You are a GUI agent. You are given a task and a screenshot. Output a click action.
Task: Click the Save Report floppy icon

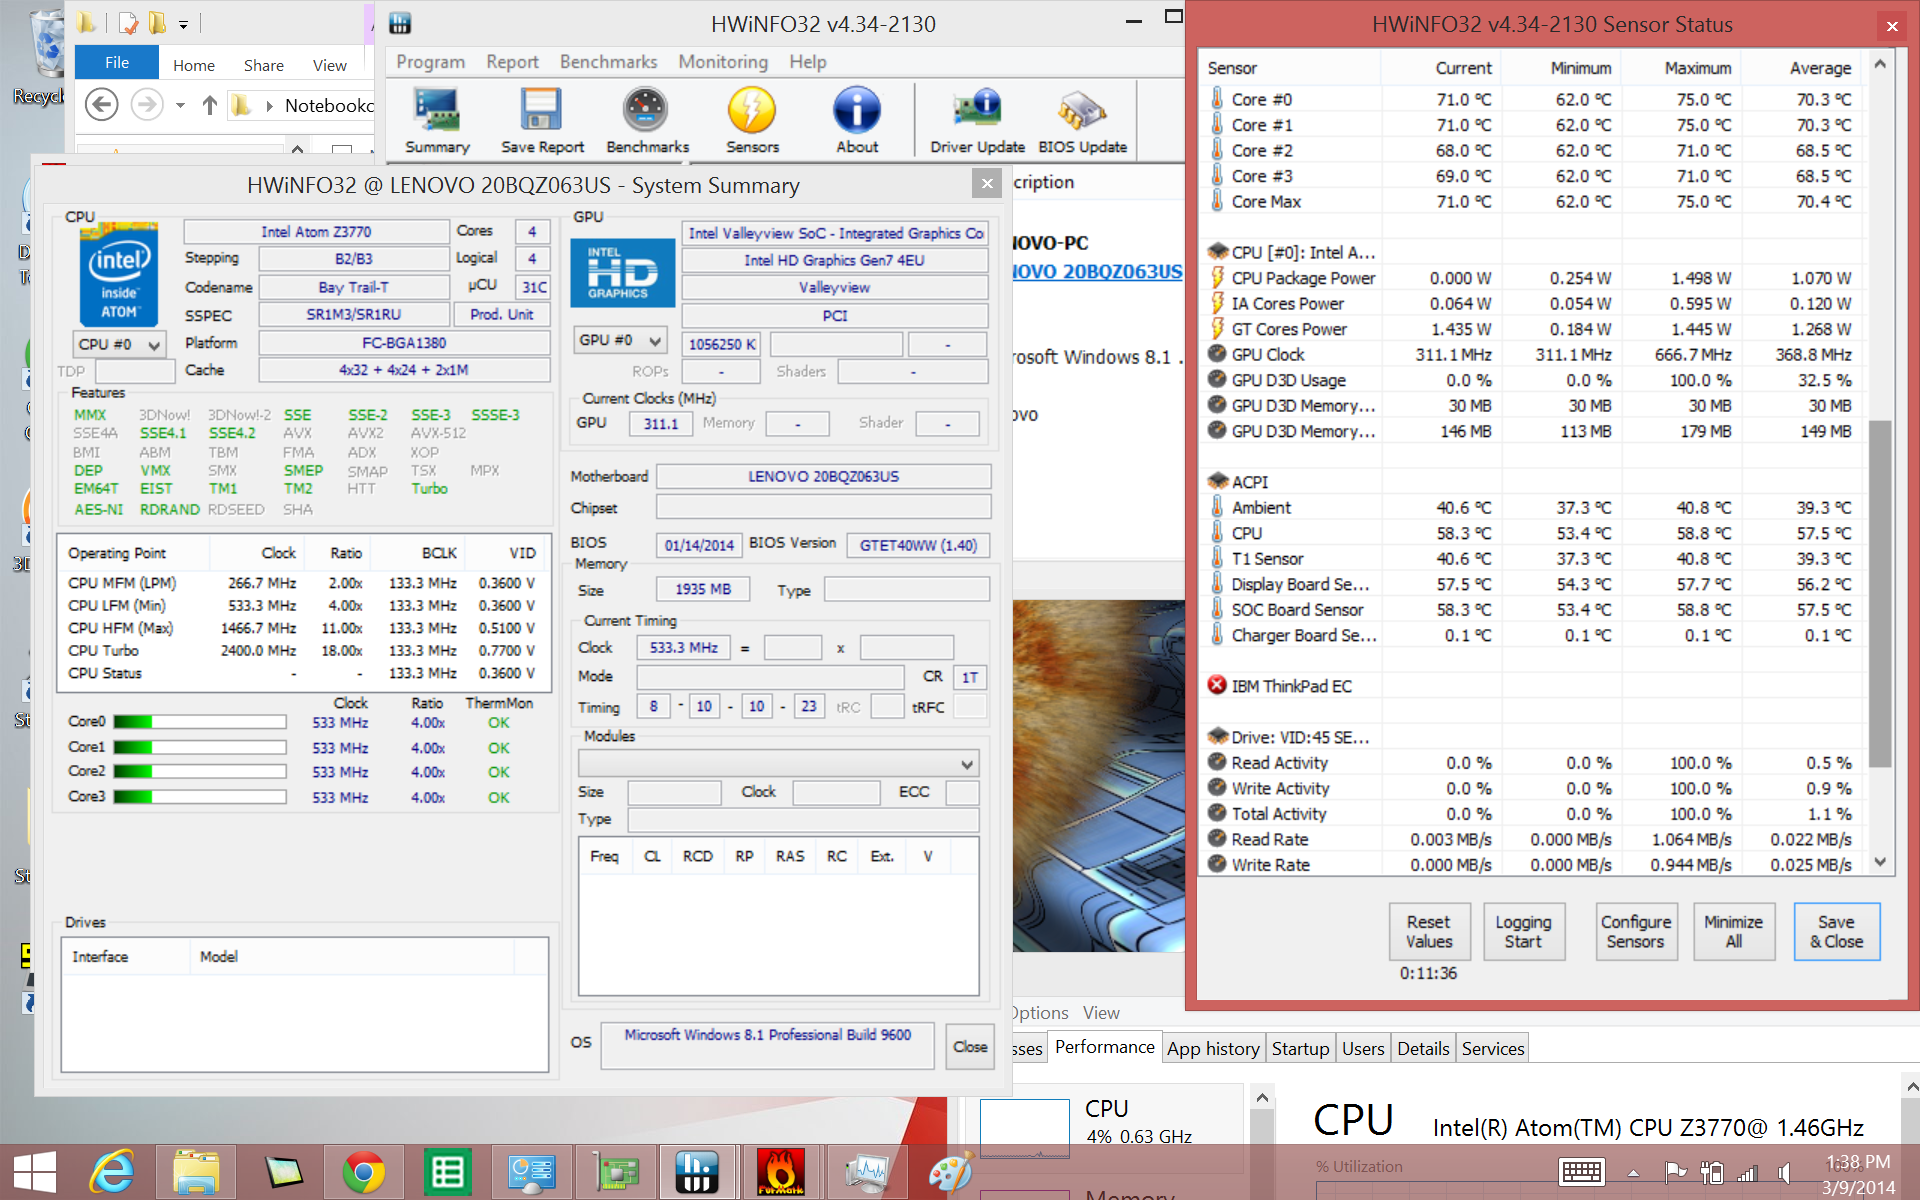542,120
